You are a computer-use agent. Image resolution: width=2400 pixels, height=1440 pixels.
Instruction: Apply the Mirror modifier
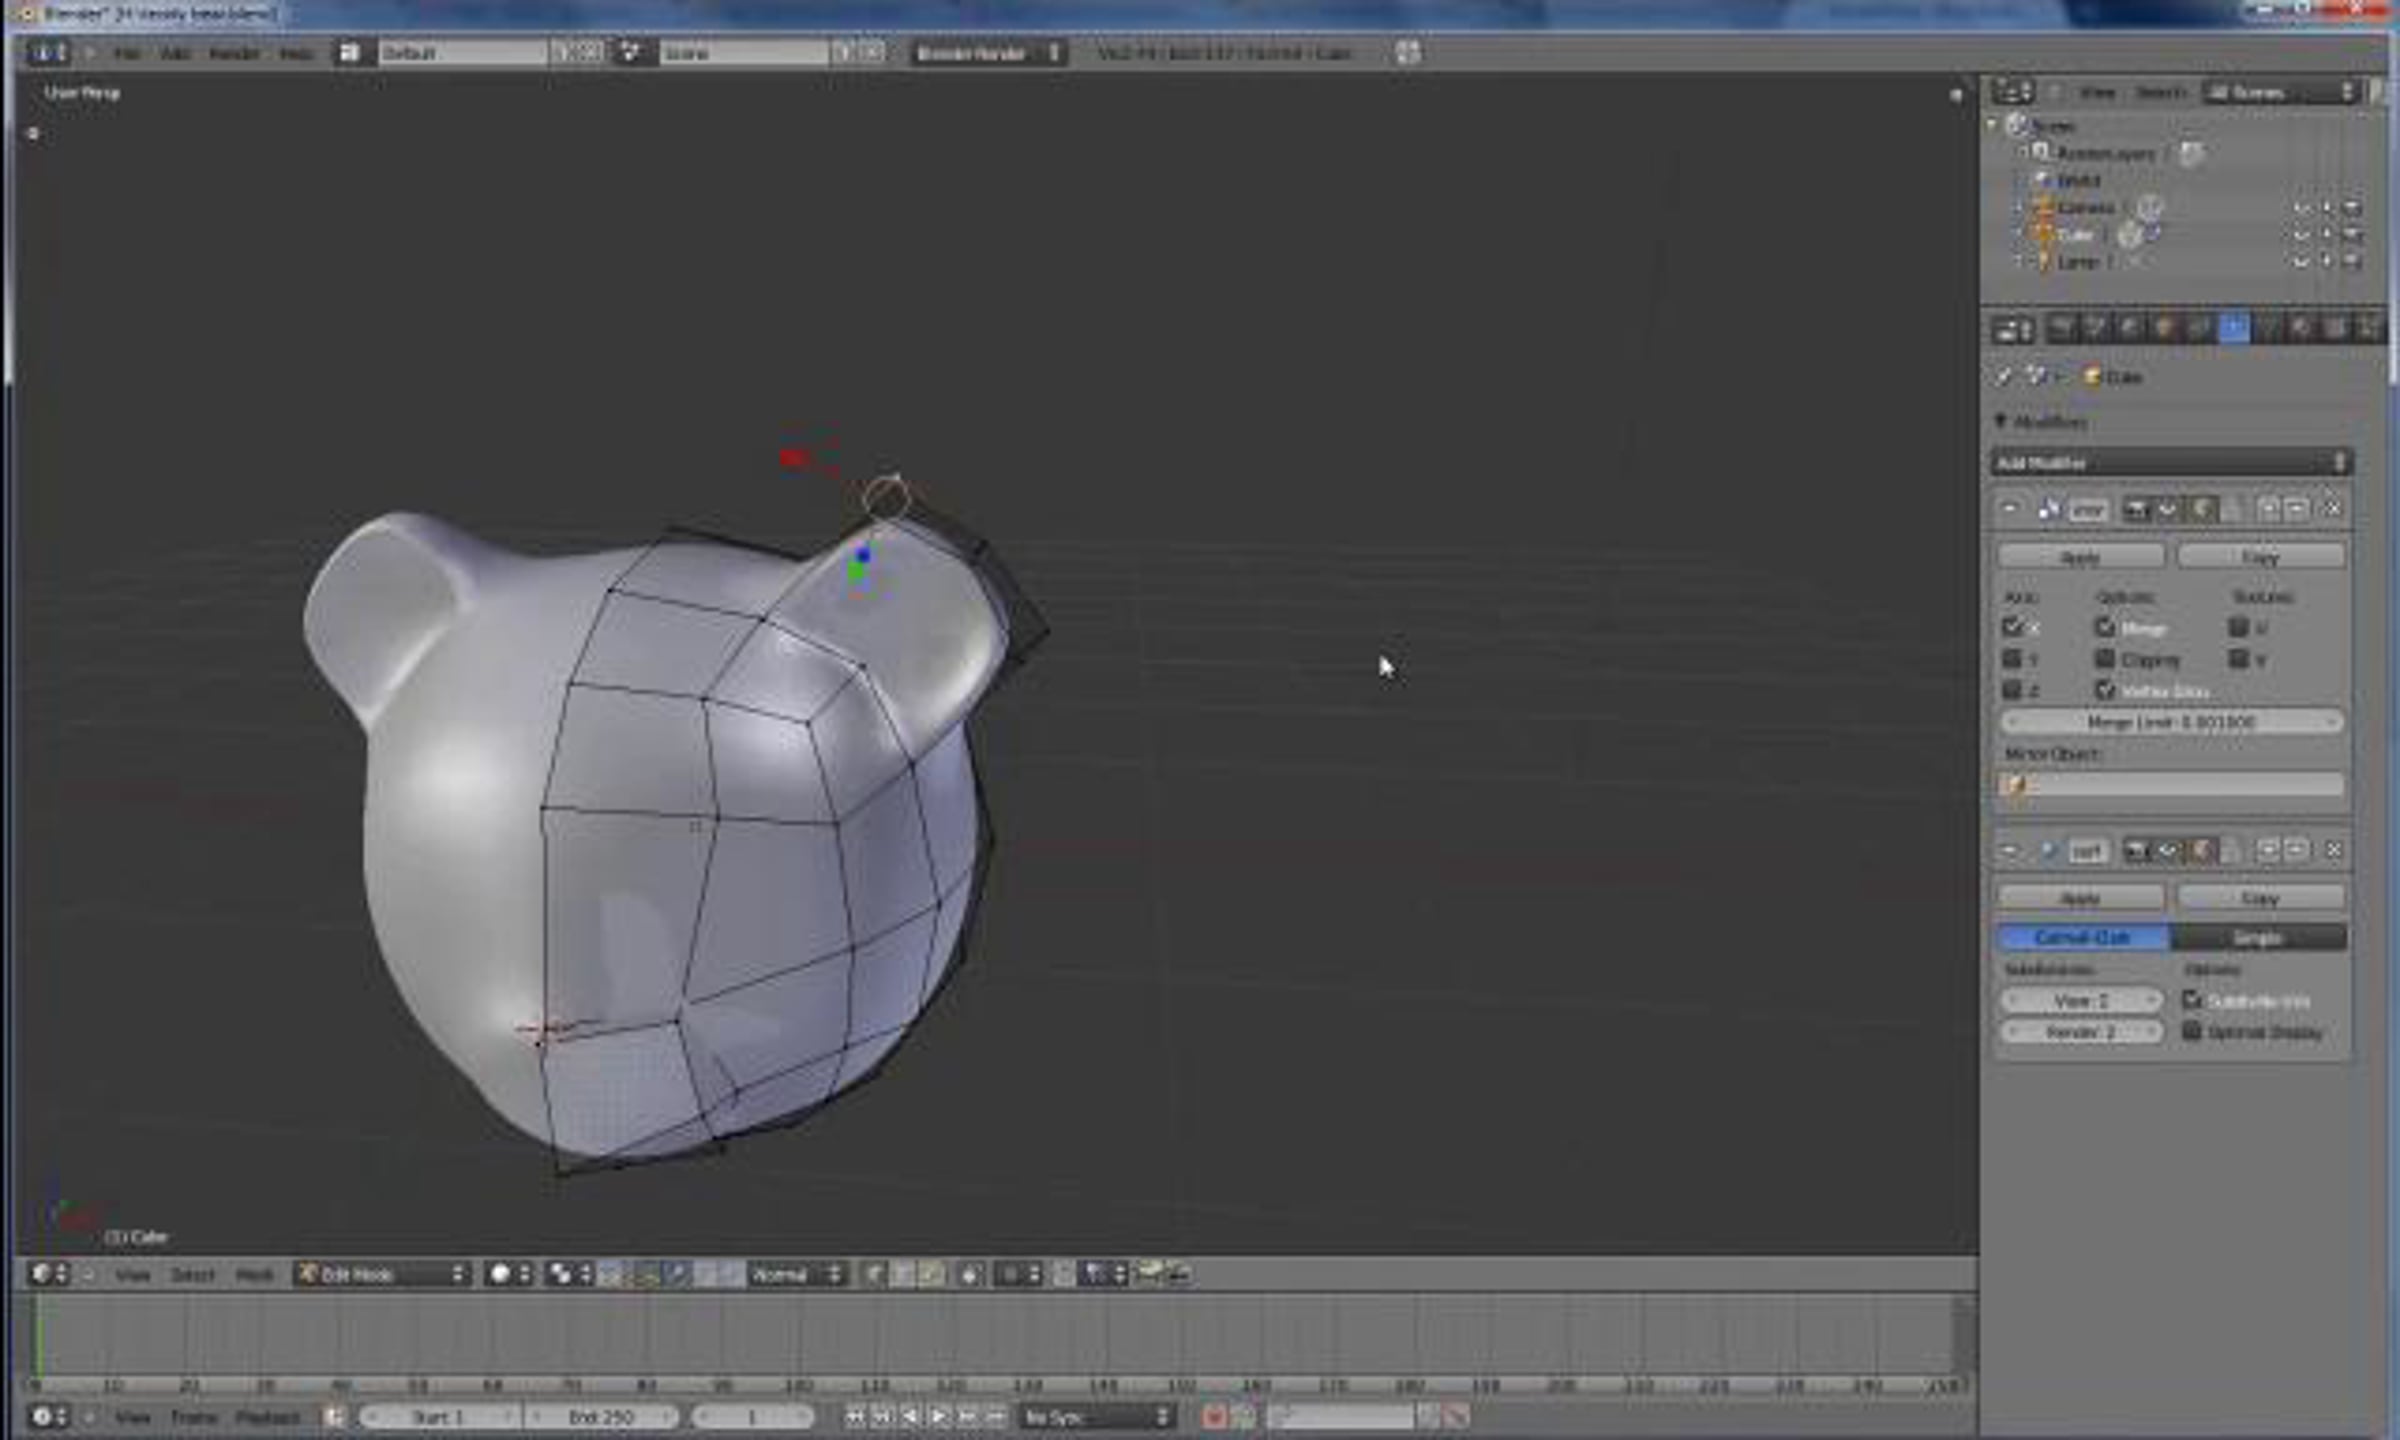(x=2080, y=556)
